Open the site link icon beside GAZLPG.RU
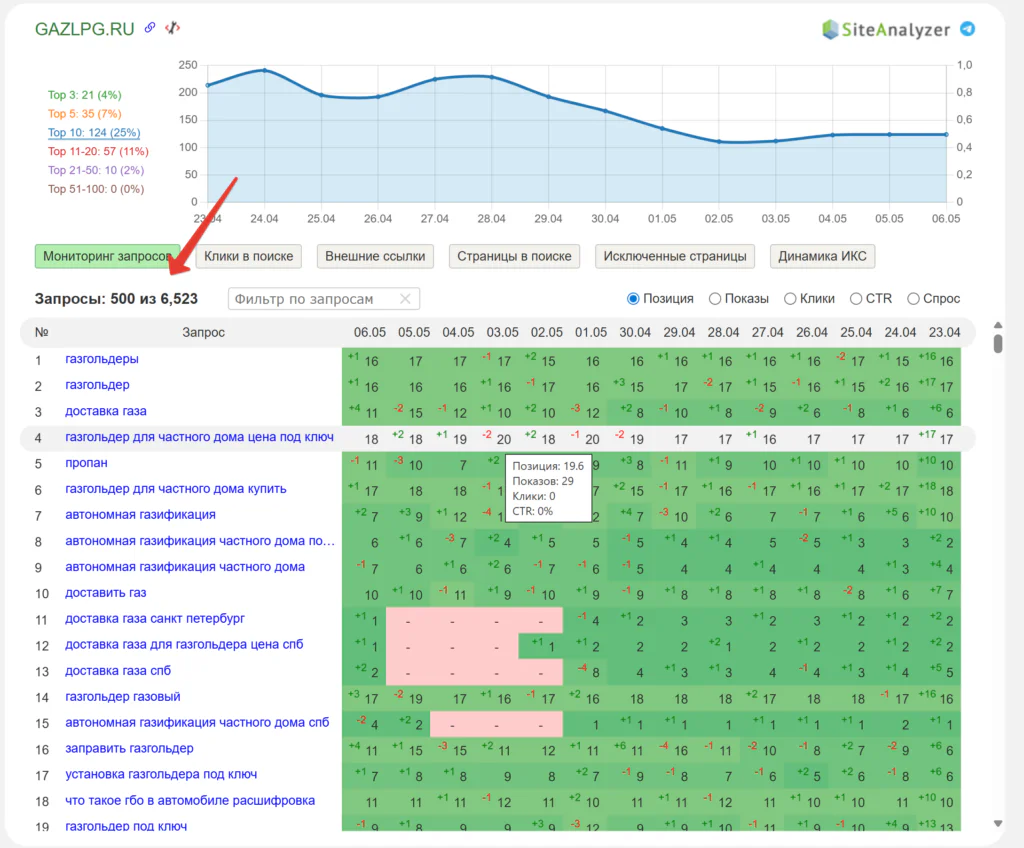 coord(150,27)
